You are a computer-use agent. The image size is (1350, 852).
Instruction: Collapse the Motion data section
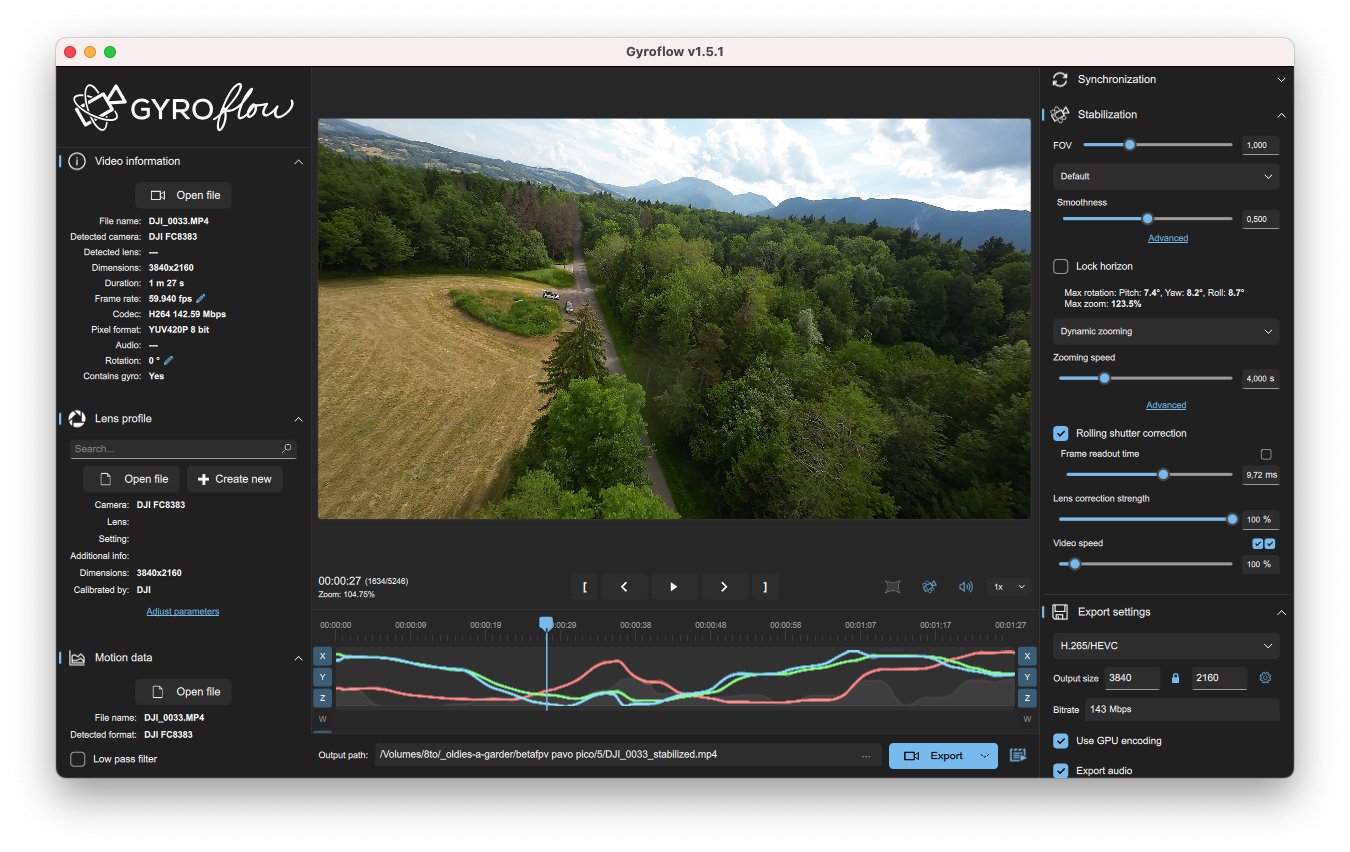(x=298, y=658)
